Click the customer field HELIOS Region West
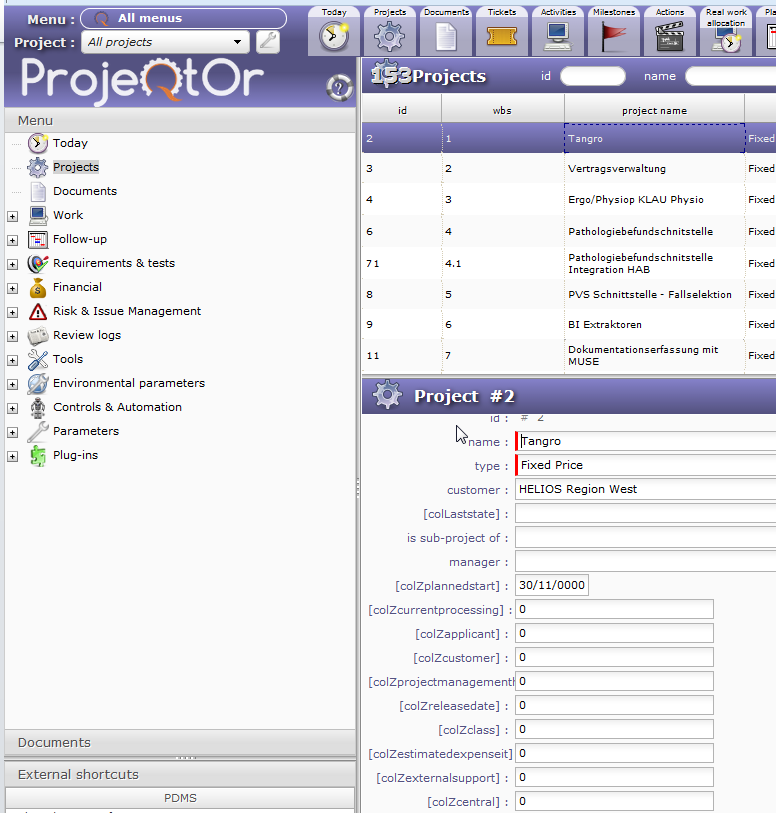776x813 pixels. (x=645, y=490)
